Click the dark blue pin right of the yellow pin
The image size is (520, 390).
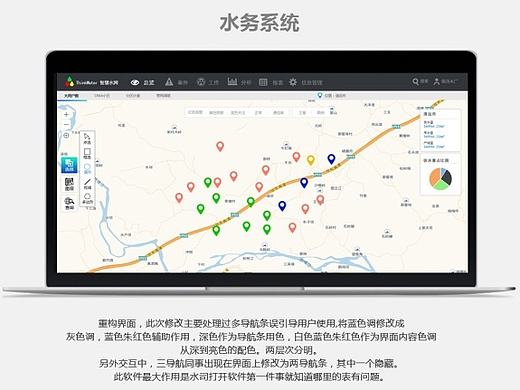pos(331,159)
